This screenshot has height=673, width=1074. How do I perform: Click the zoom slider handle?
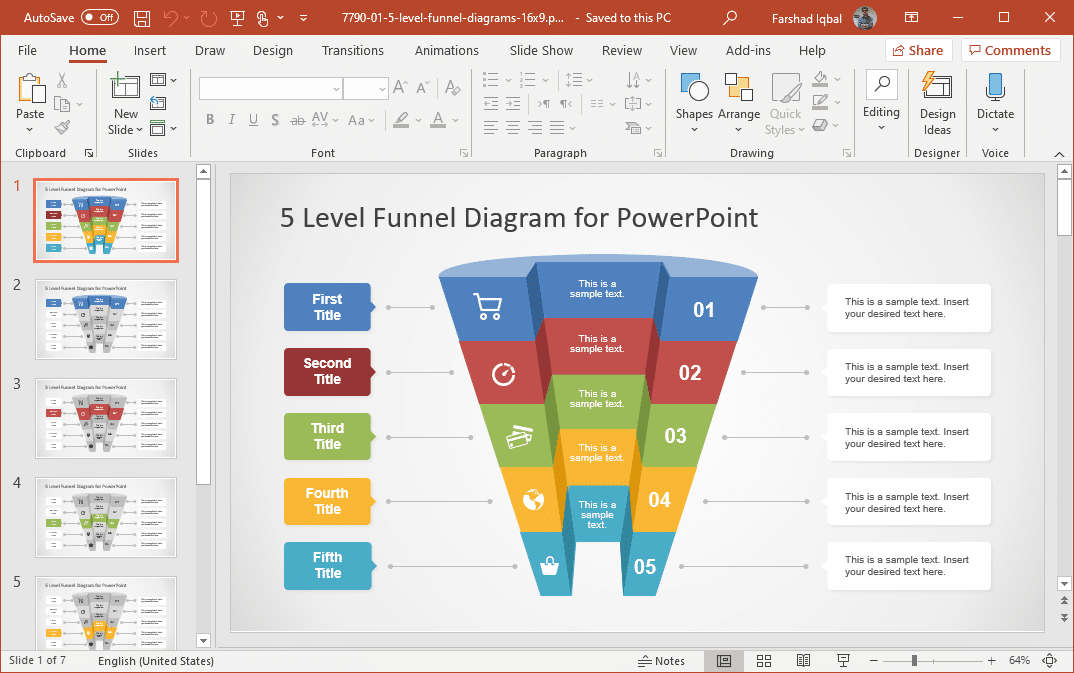pos(913,661)
